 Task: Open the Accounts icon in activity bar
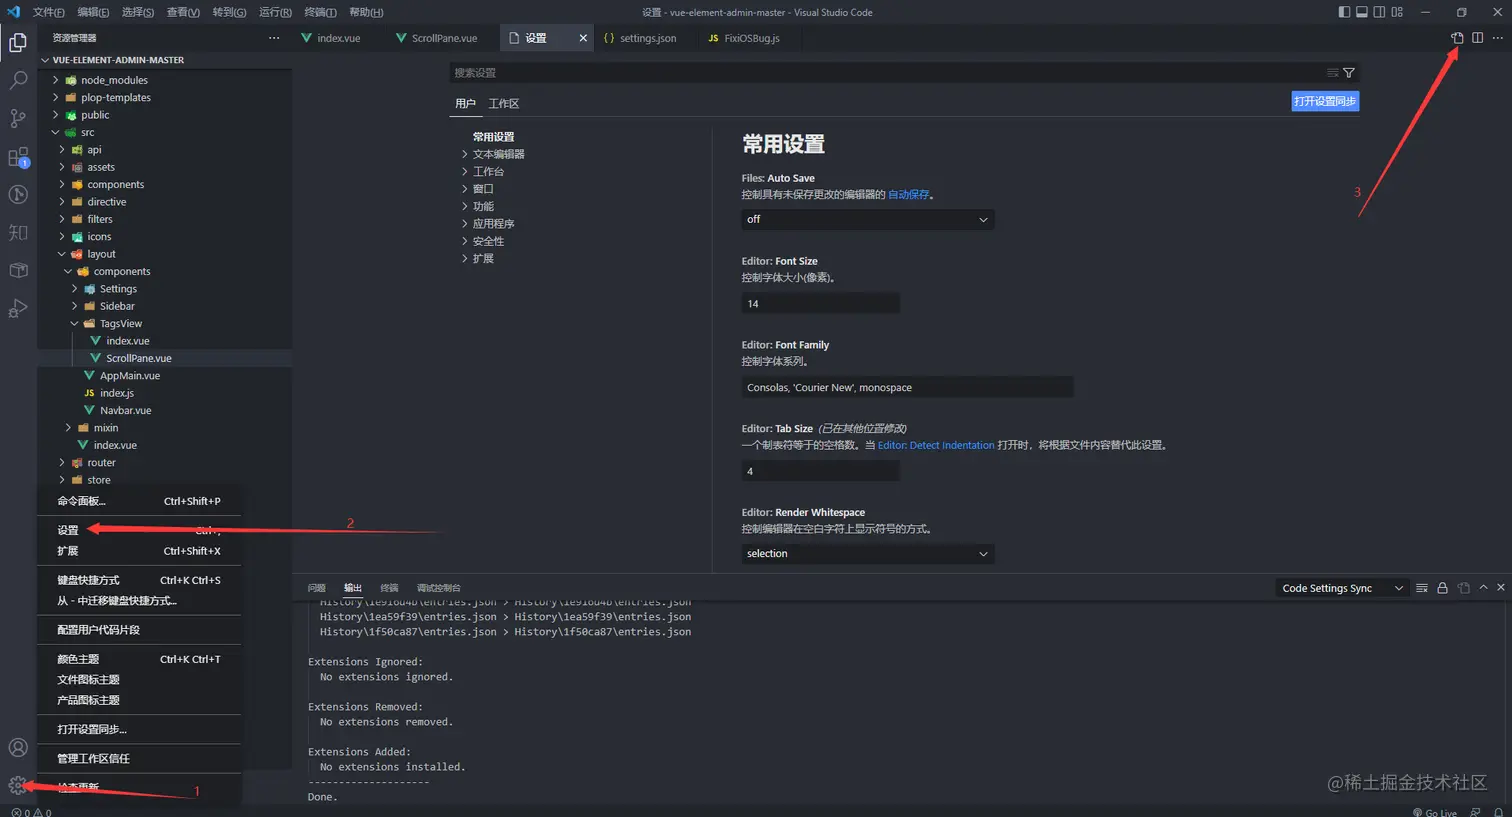pos(18,747)
